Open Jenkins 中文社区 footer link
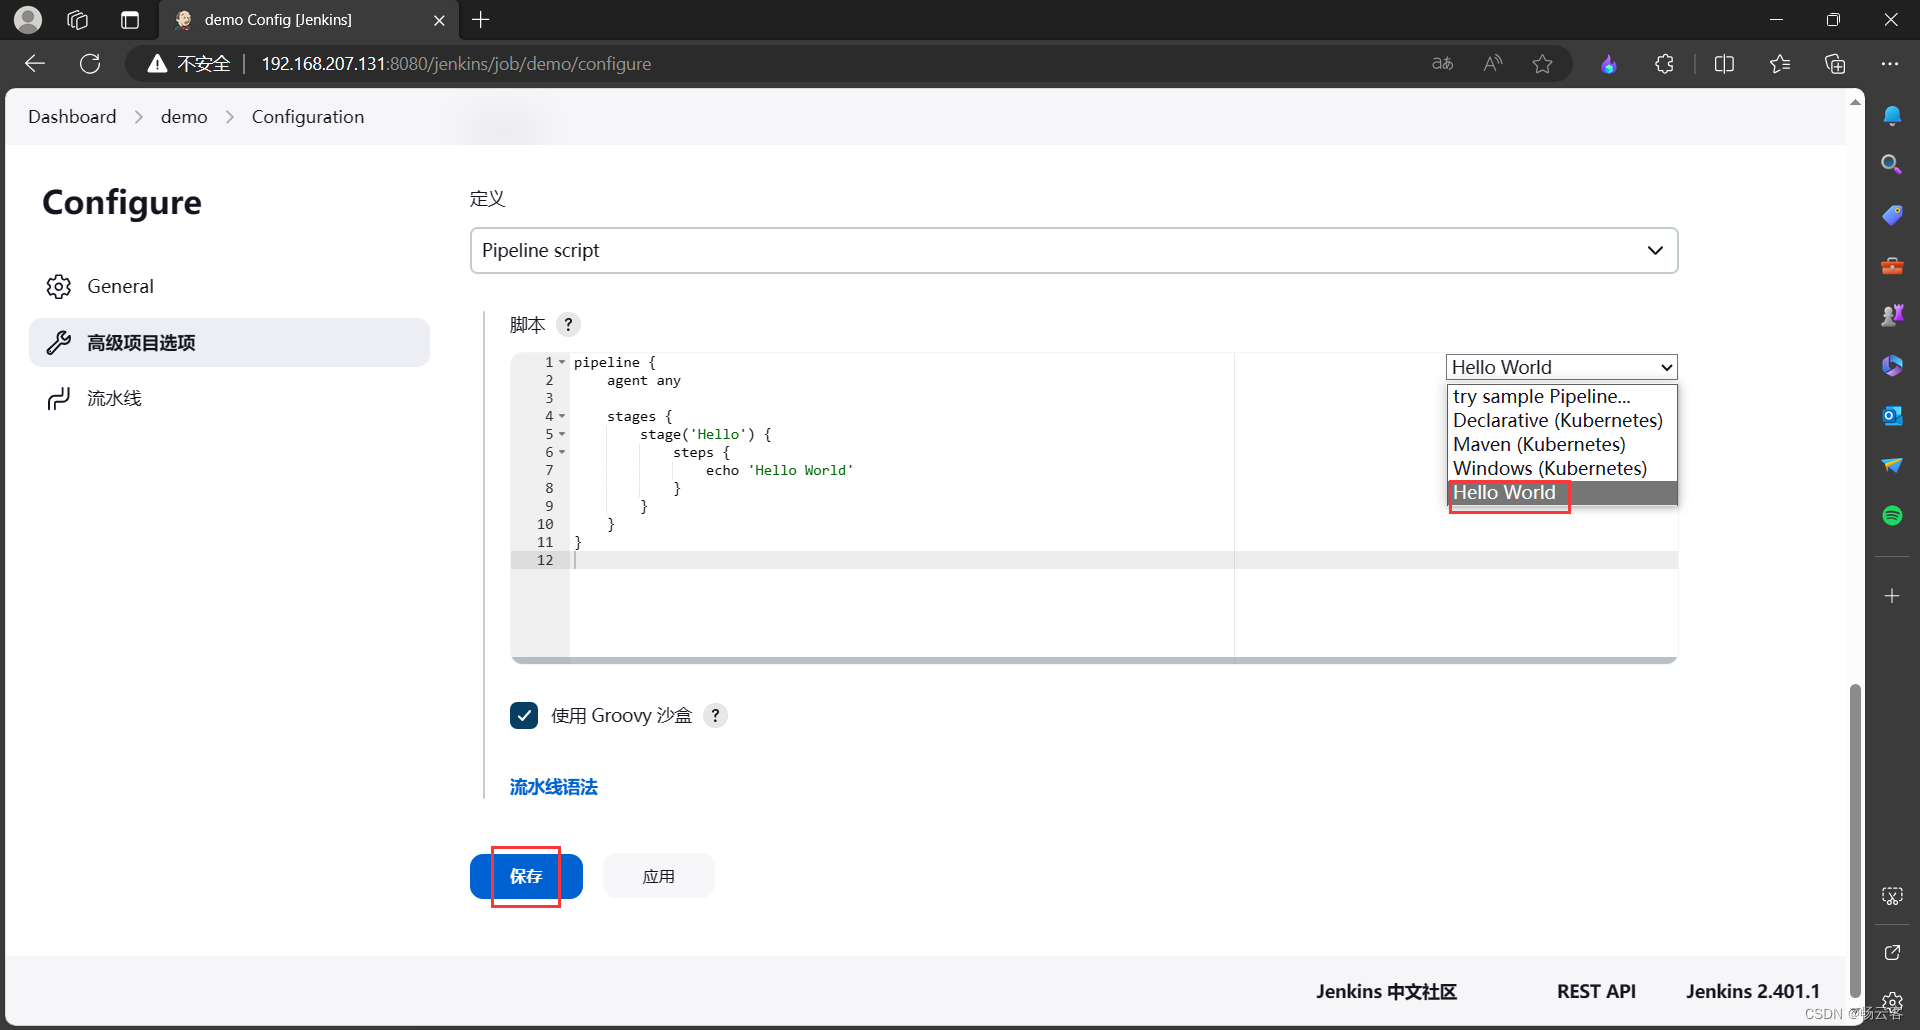Image resolution: width=1920 pixels, height=1030 pixels. pos(1386,991)
